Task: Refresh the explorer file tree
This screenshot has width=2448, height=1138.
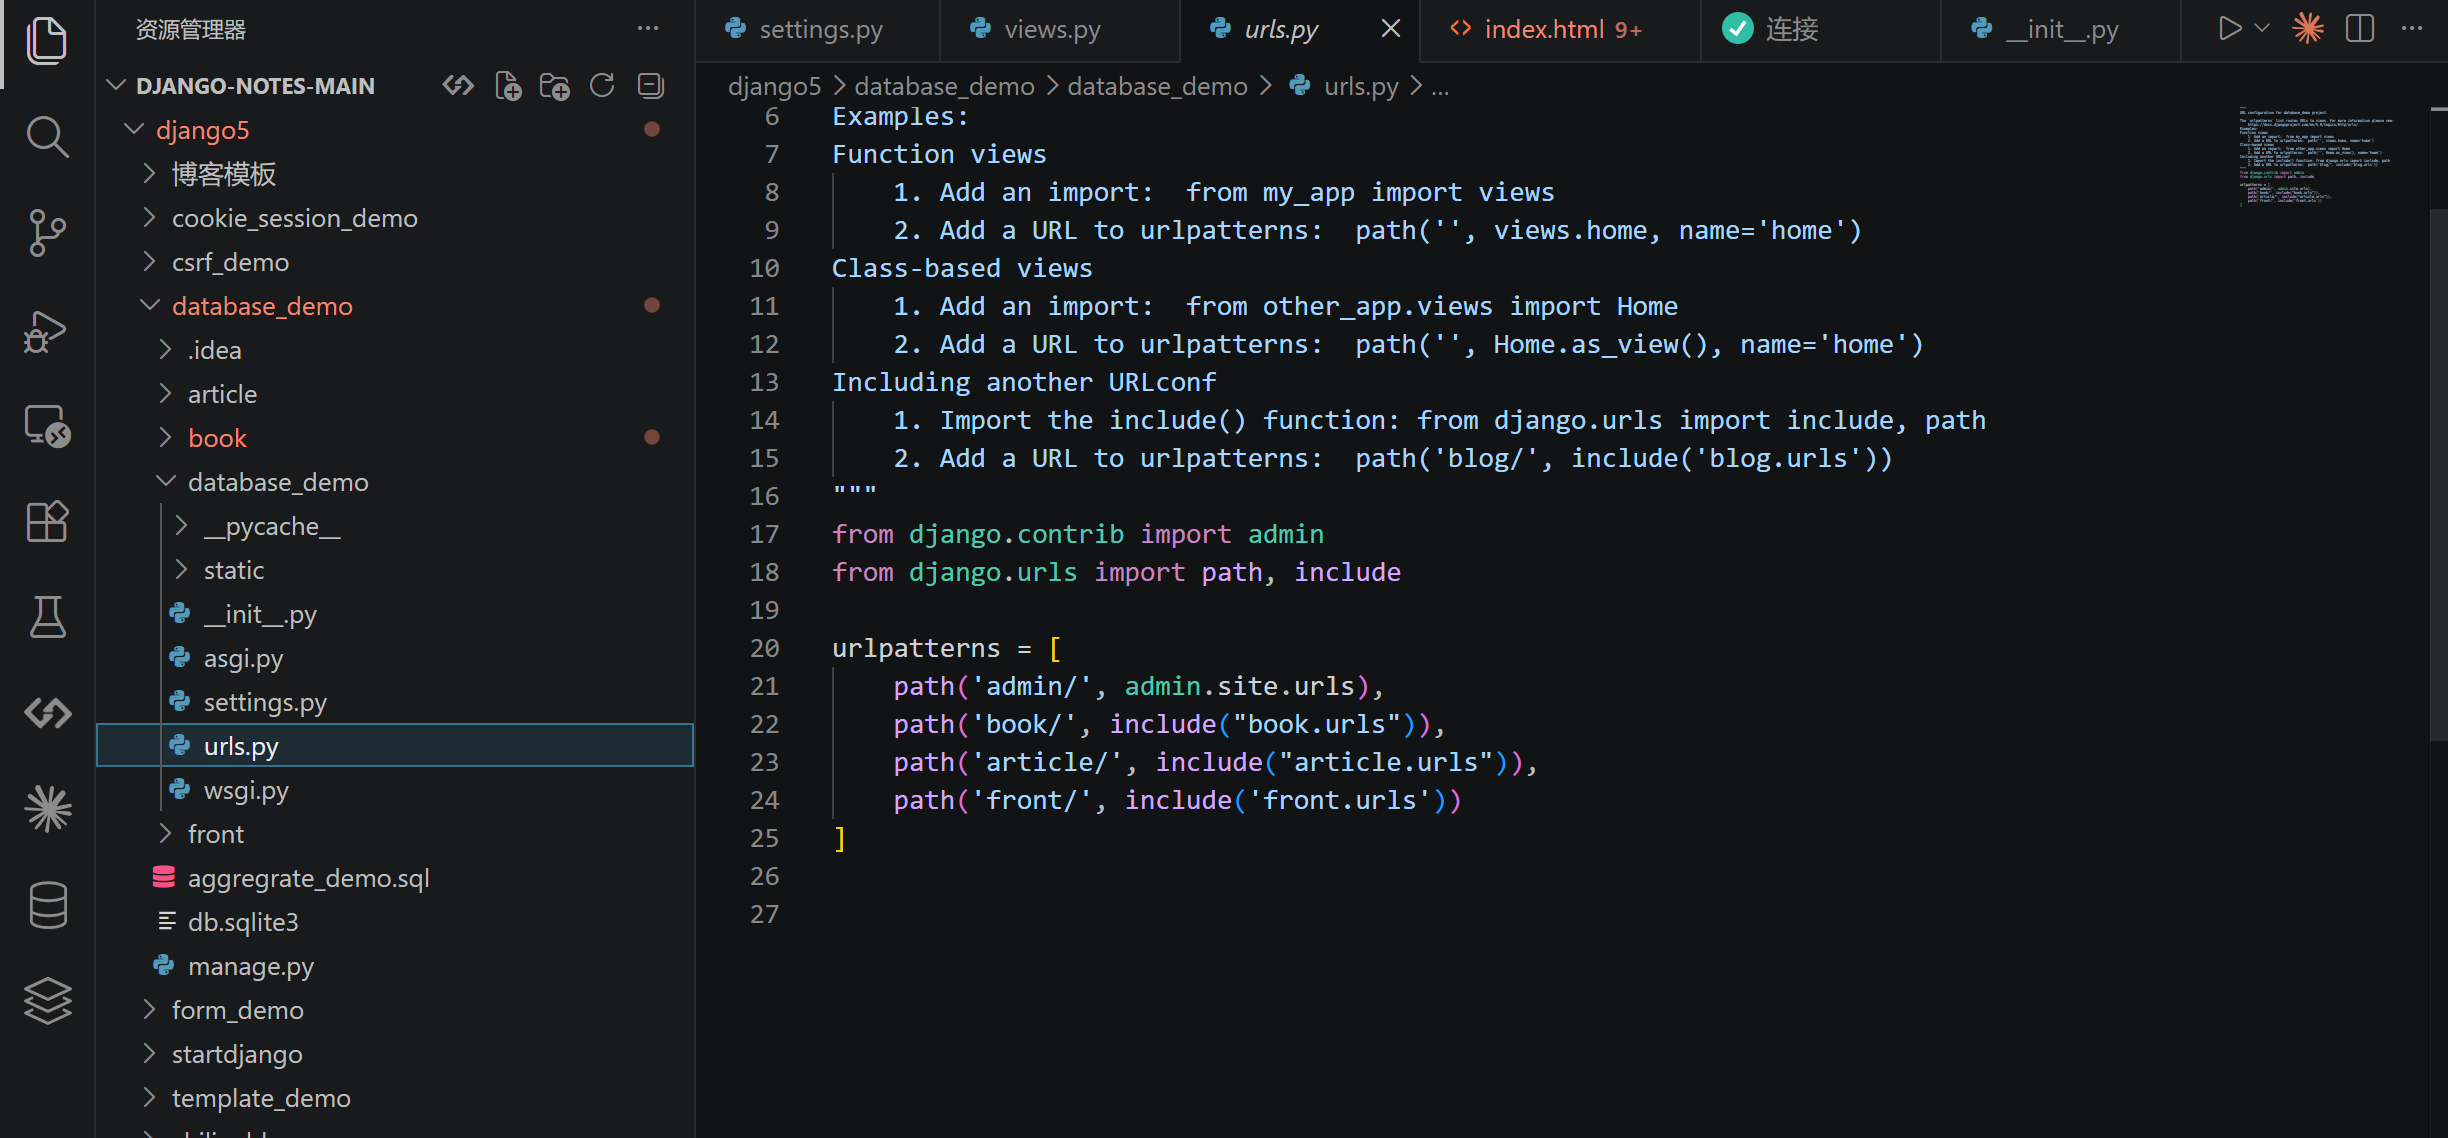Action: [x=602, y=86]
